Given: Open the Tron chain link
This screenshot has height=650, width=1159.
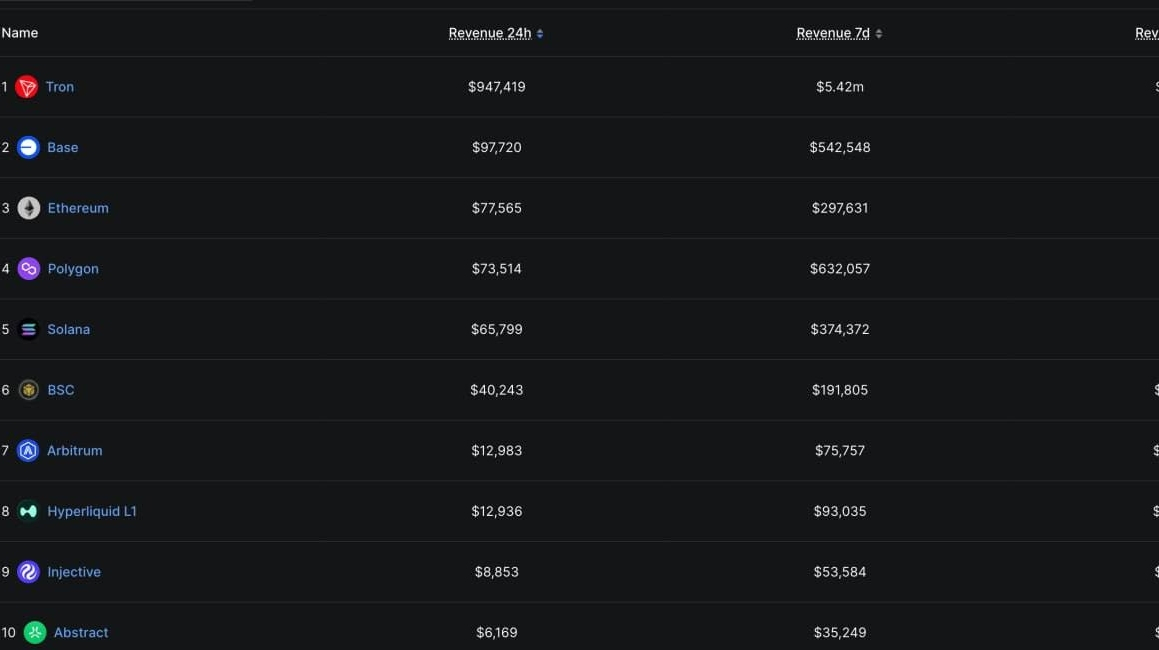Looking at the screenshot, I should click(60, 87).
